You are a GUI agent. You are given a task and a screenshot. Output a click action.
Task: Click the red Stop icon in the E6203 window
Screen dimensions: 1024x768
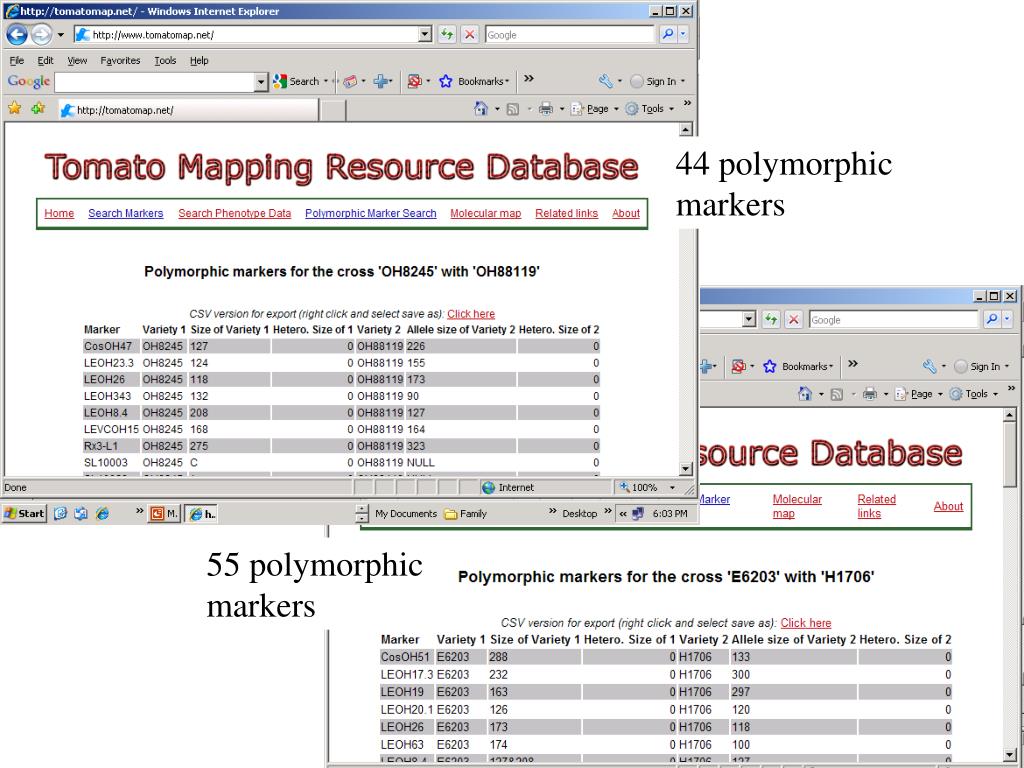click(793, 319)
